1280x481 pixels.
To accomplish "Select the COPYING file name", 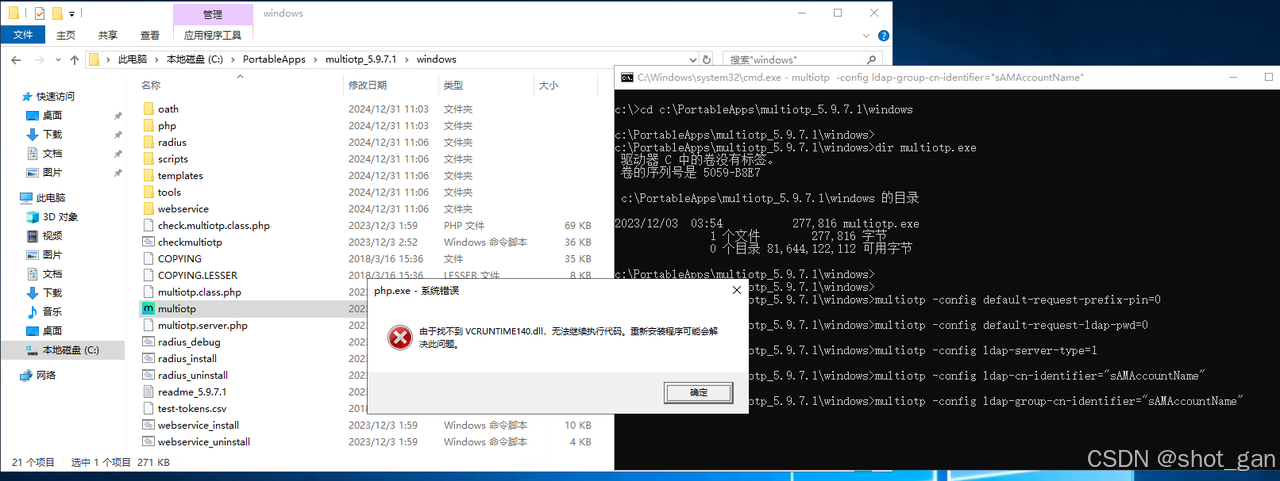I will (x=180, y=259).
